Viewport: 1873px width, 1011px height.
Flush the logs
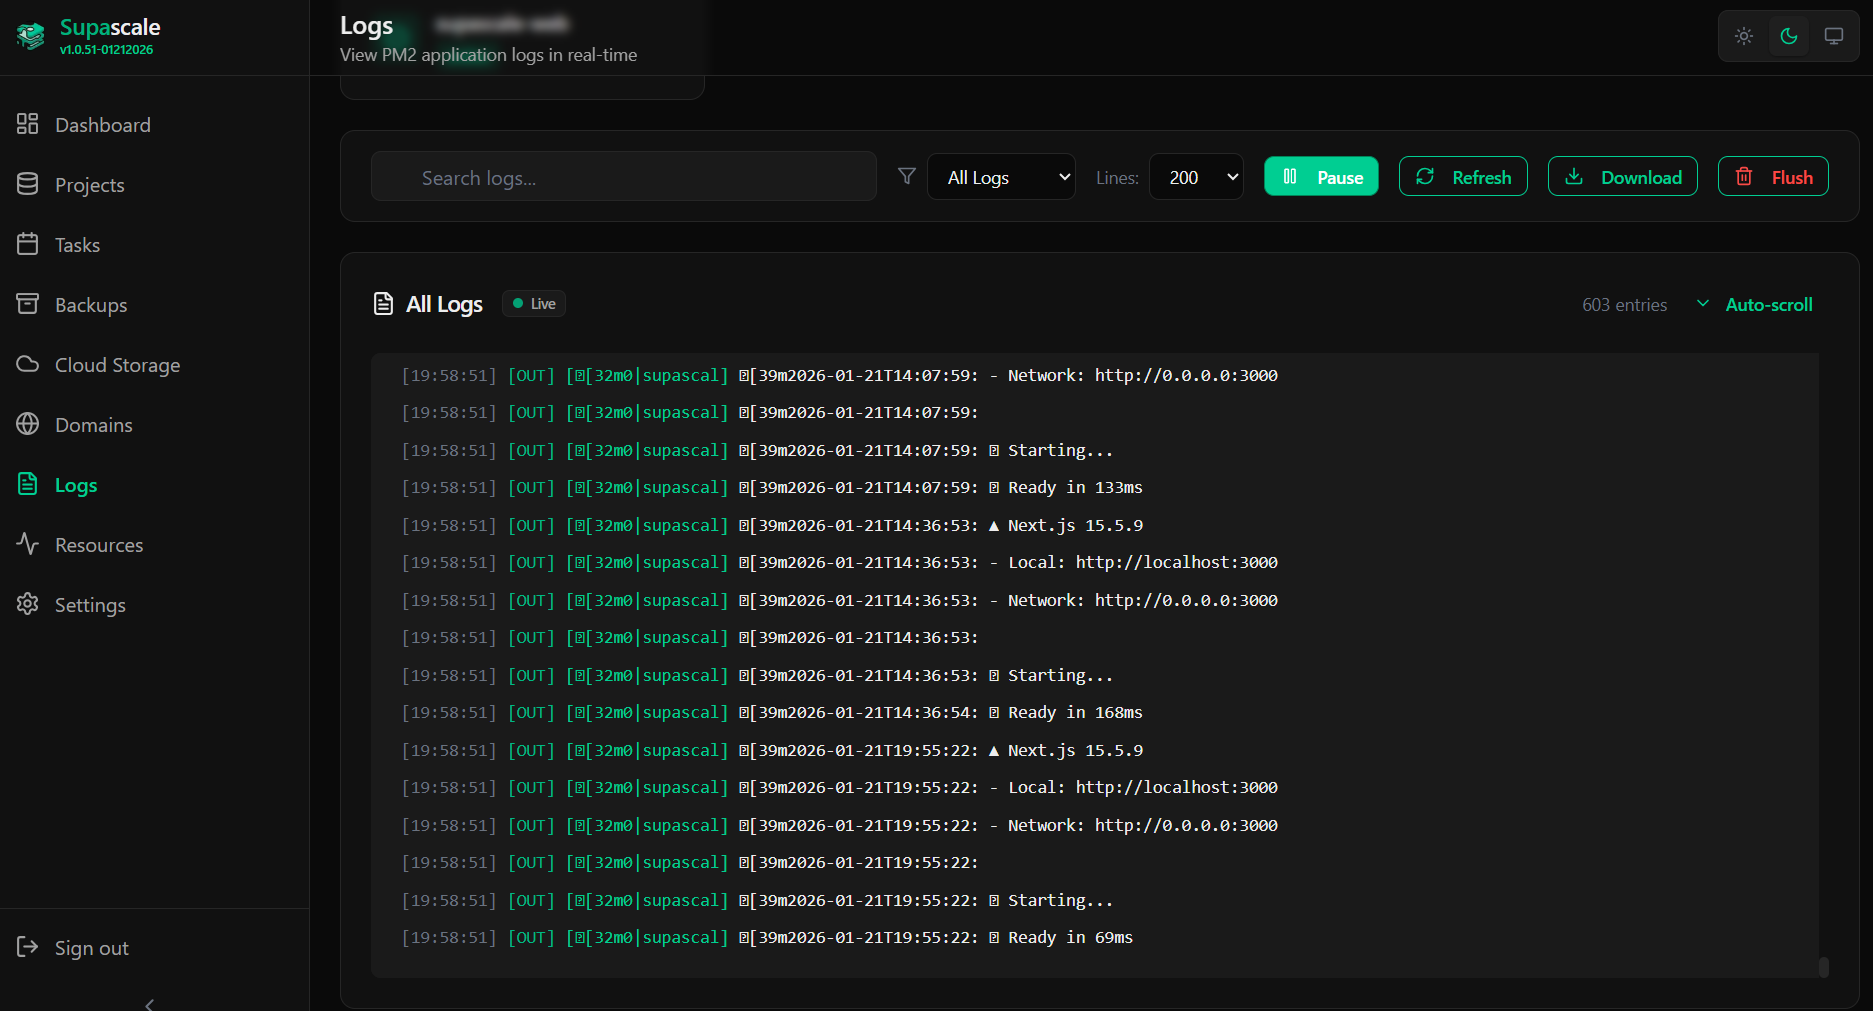tap(1773, 177)
